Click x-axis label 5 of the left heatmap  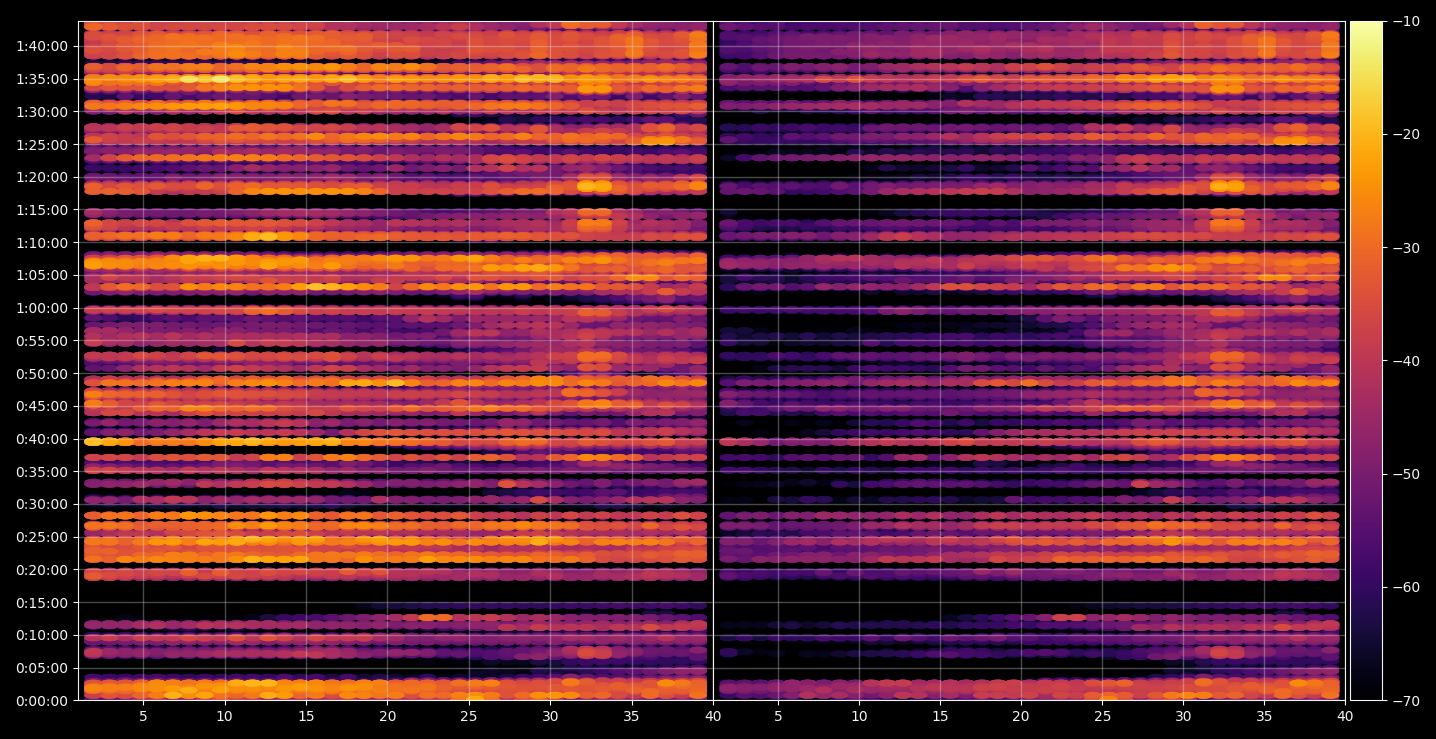pyautogui.click(x=143, y=716)
